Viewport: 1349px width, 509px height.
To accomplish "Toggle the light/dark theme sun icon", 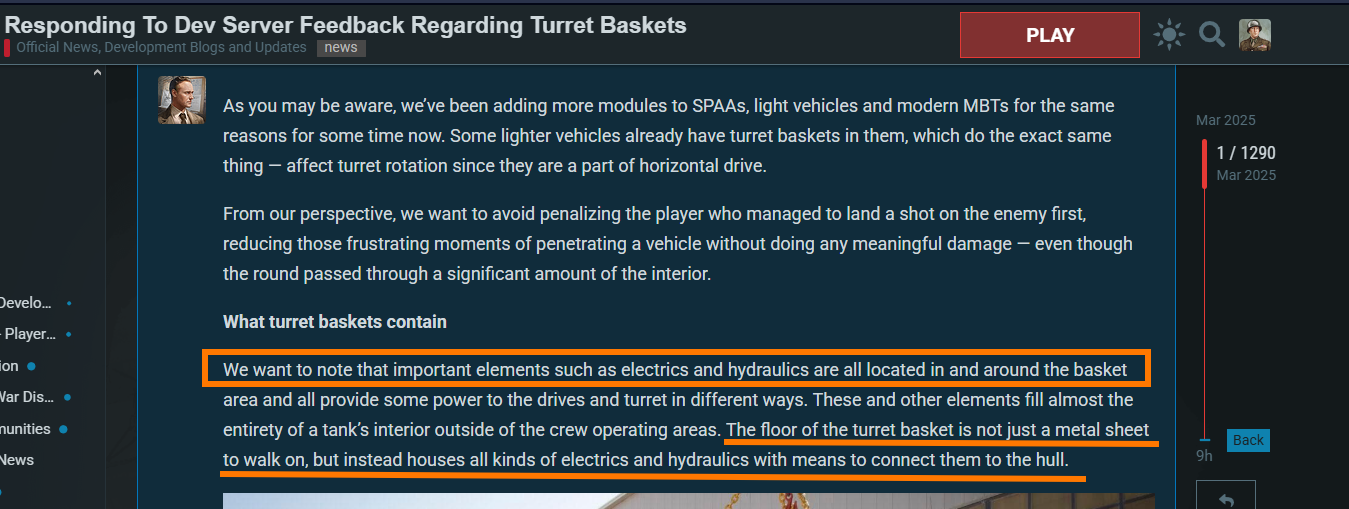I will click(x=1168, y=35).
